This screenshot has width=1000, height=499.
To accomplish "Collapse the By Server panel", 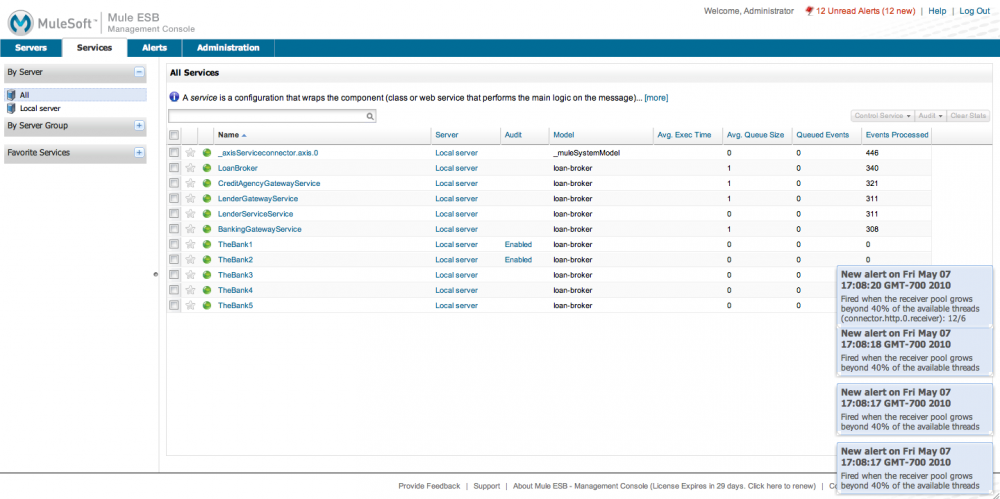I will click(139, 73).
